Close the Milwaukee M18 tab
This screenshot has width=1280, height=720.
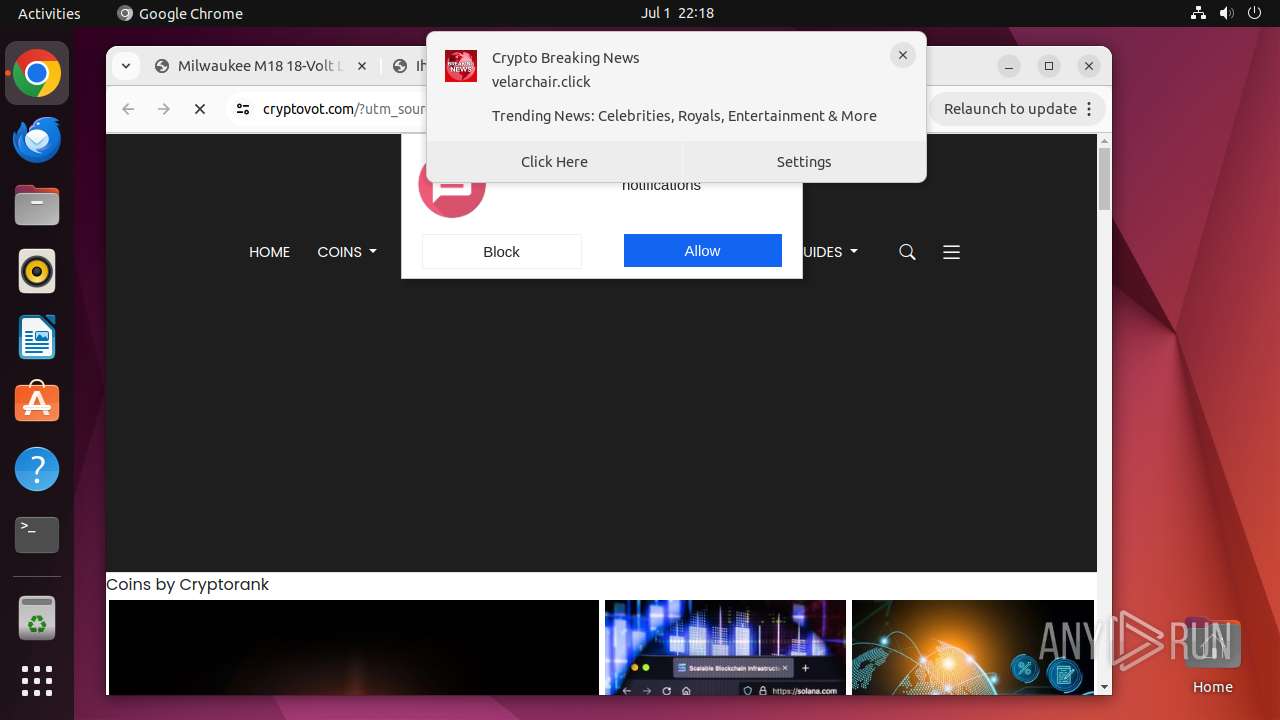point(362,66)
